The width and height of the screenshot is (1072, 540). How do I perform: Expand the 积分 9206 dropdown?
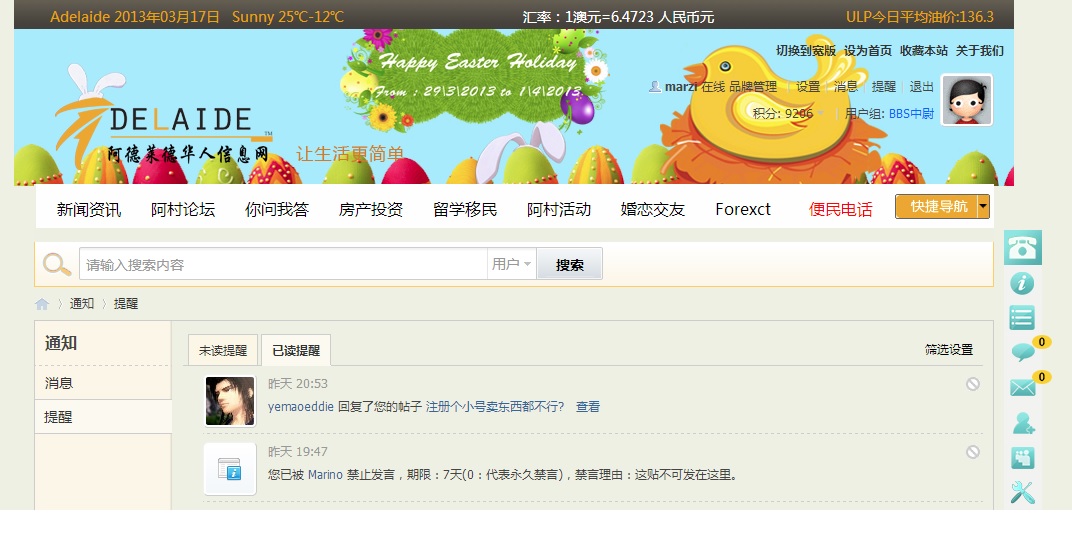[x=822, y=114]
